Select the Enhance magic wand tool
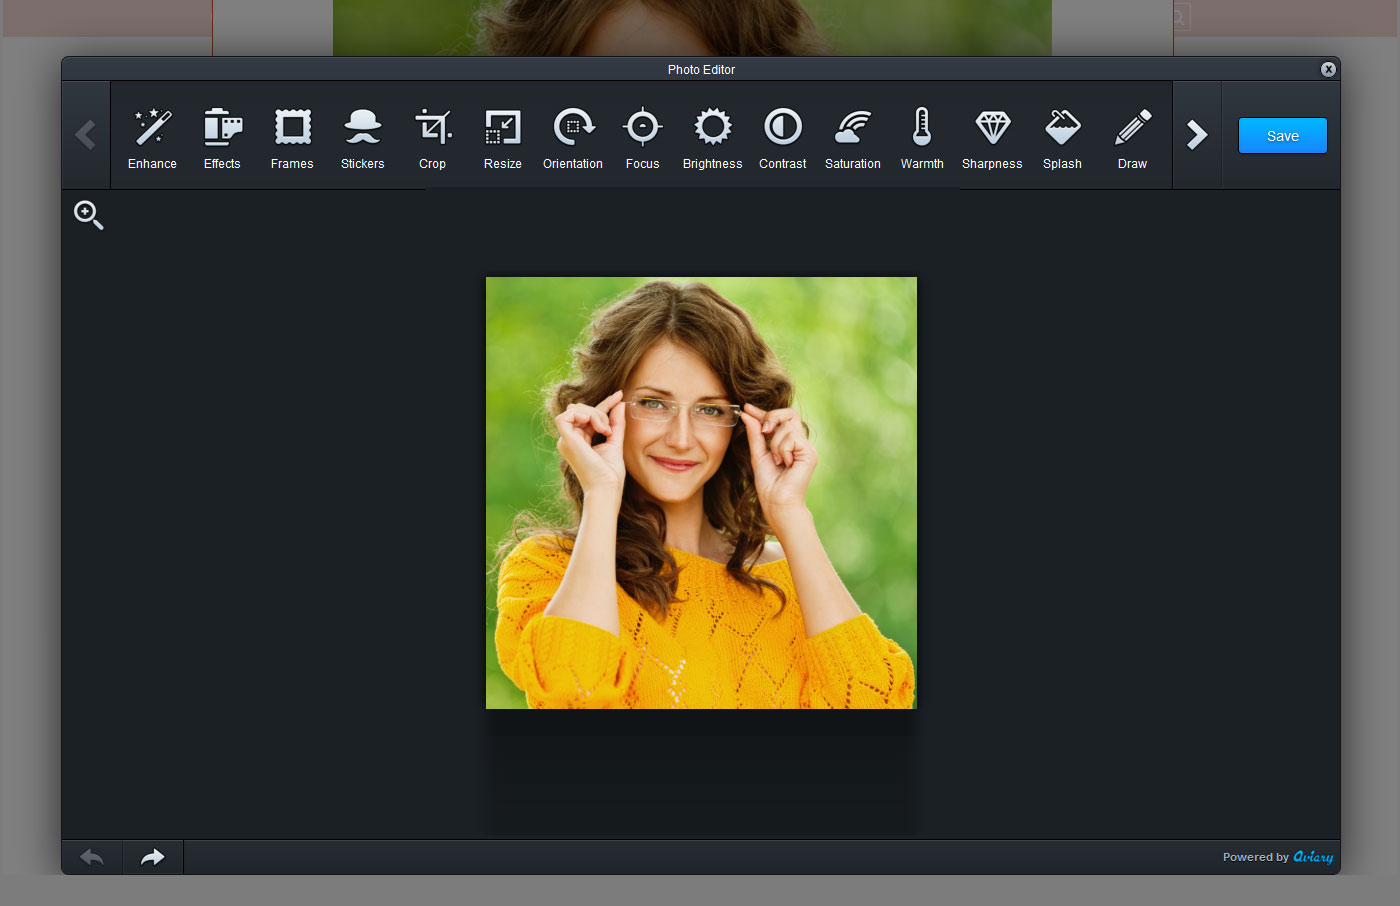 (x=152, y=137)
